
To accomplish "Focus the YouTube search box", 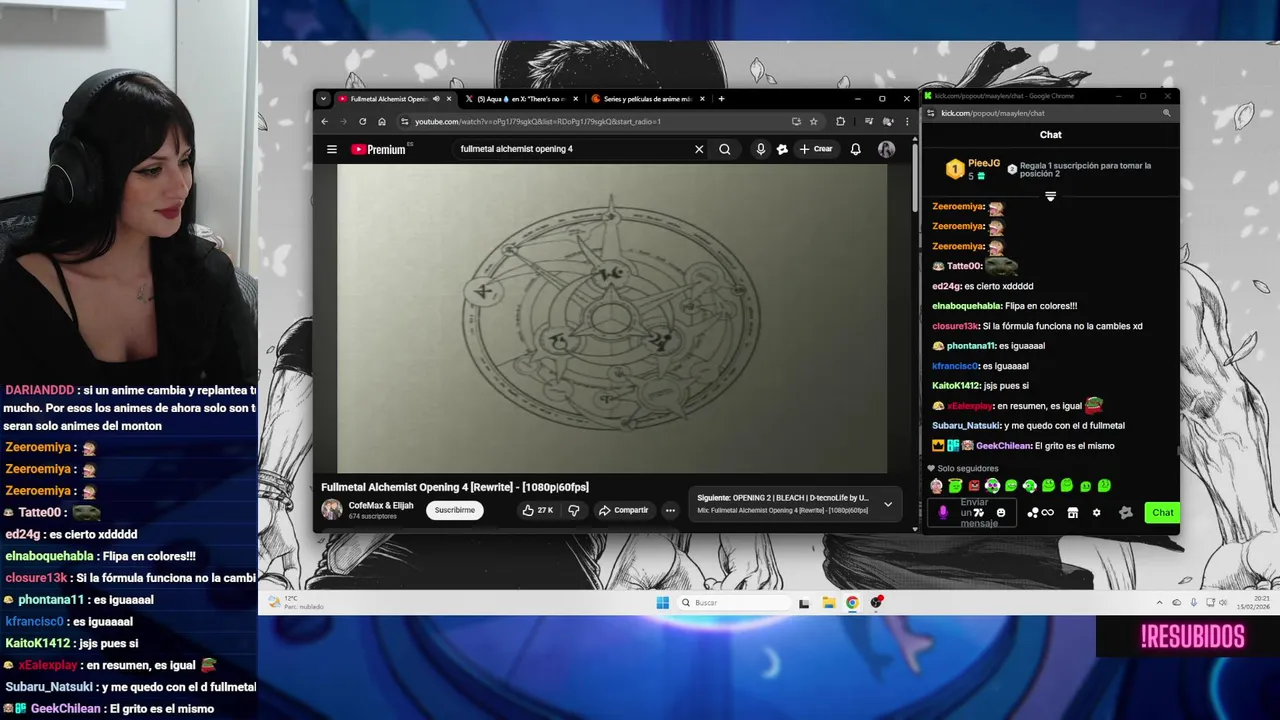I will pos(572,149).
